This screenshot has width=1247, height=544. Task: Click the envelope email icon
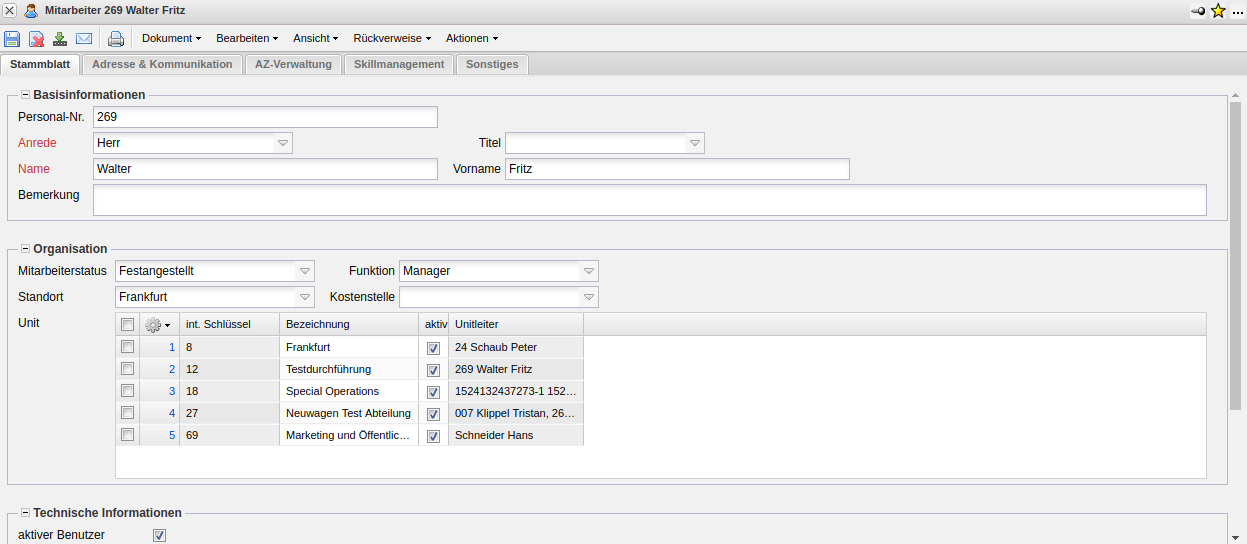(x=84, y=39)
